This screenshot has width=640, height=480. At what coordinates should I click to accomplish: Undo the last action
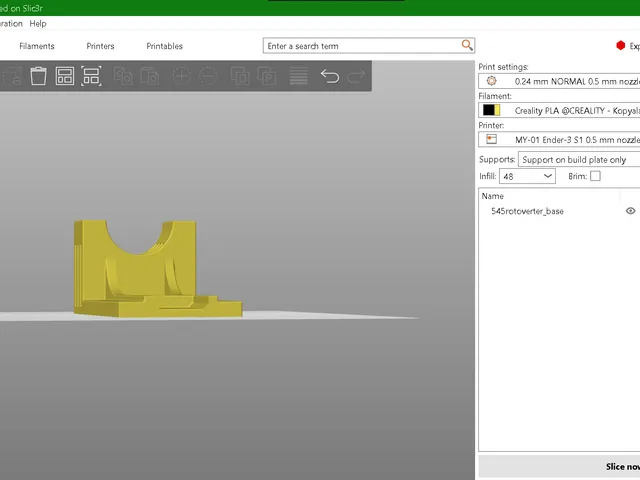(330, 76)
